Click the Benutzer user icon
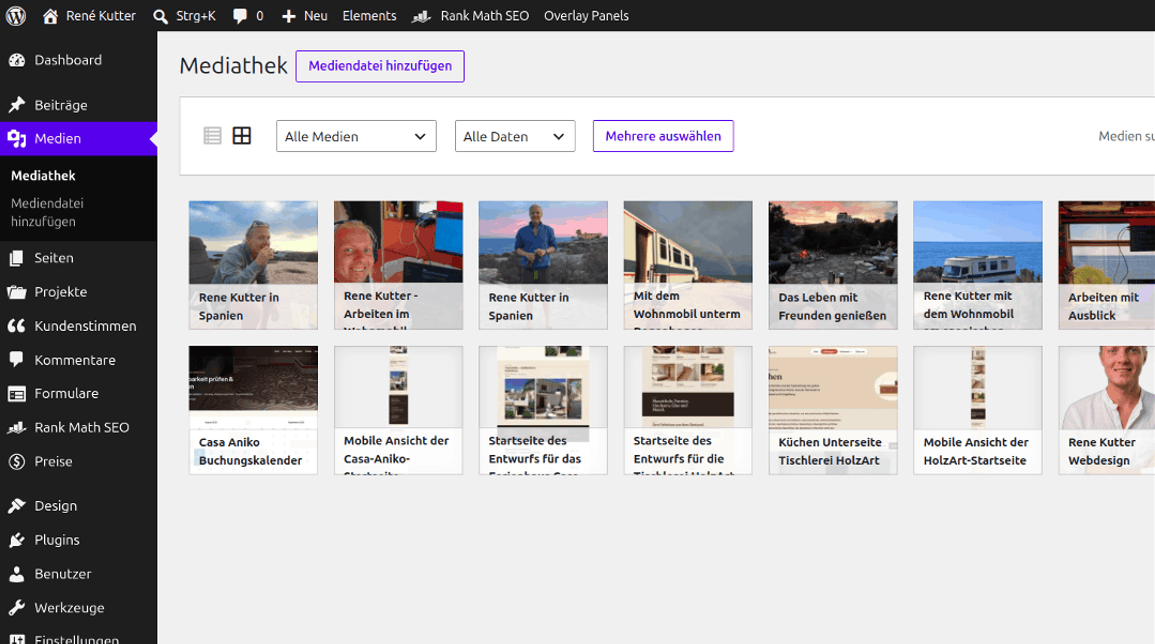This screenshot has height=644, width=1155. click(16, 574)
